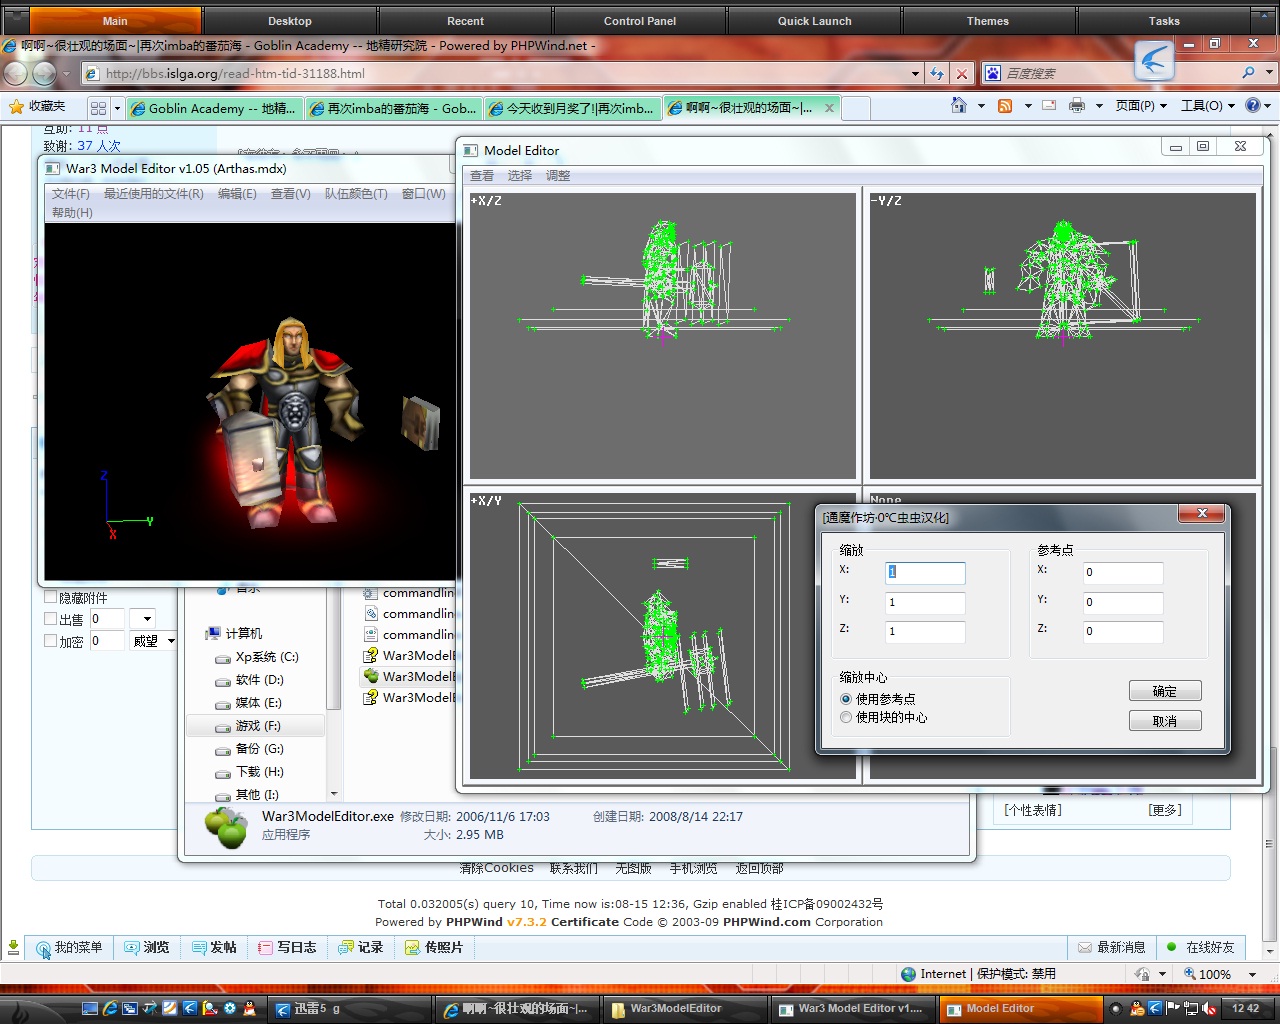
Task: Click the 下载 (H:) drive in folder tree
Action: click(260, 772)
